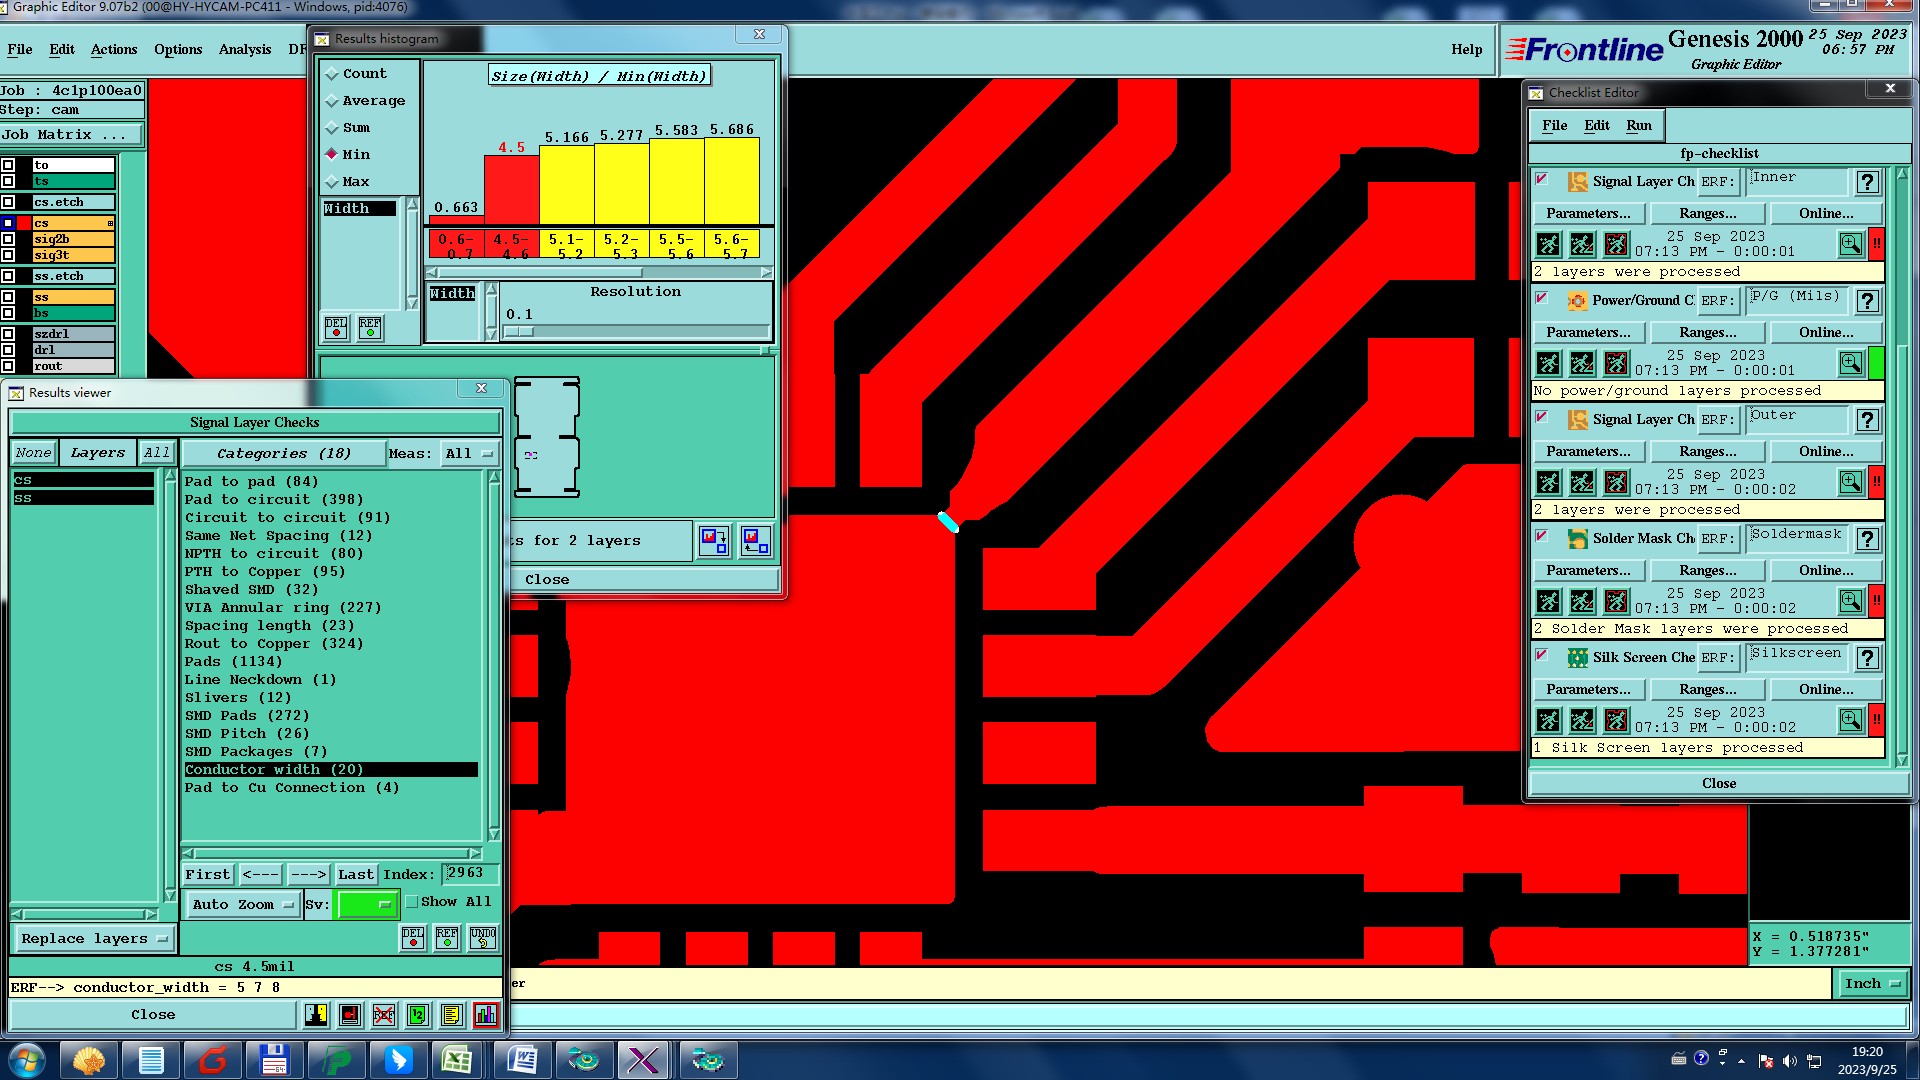
Task: Open the Meas All dropdown
Action: [x=469, y=454]
